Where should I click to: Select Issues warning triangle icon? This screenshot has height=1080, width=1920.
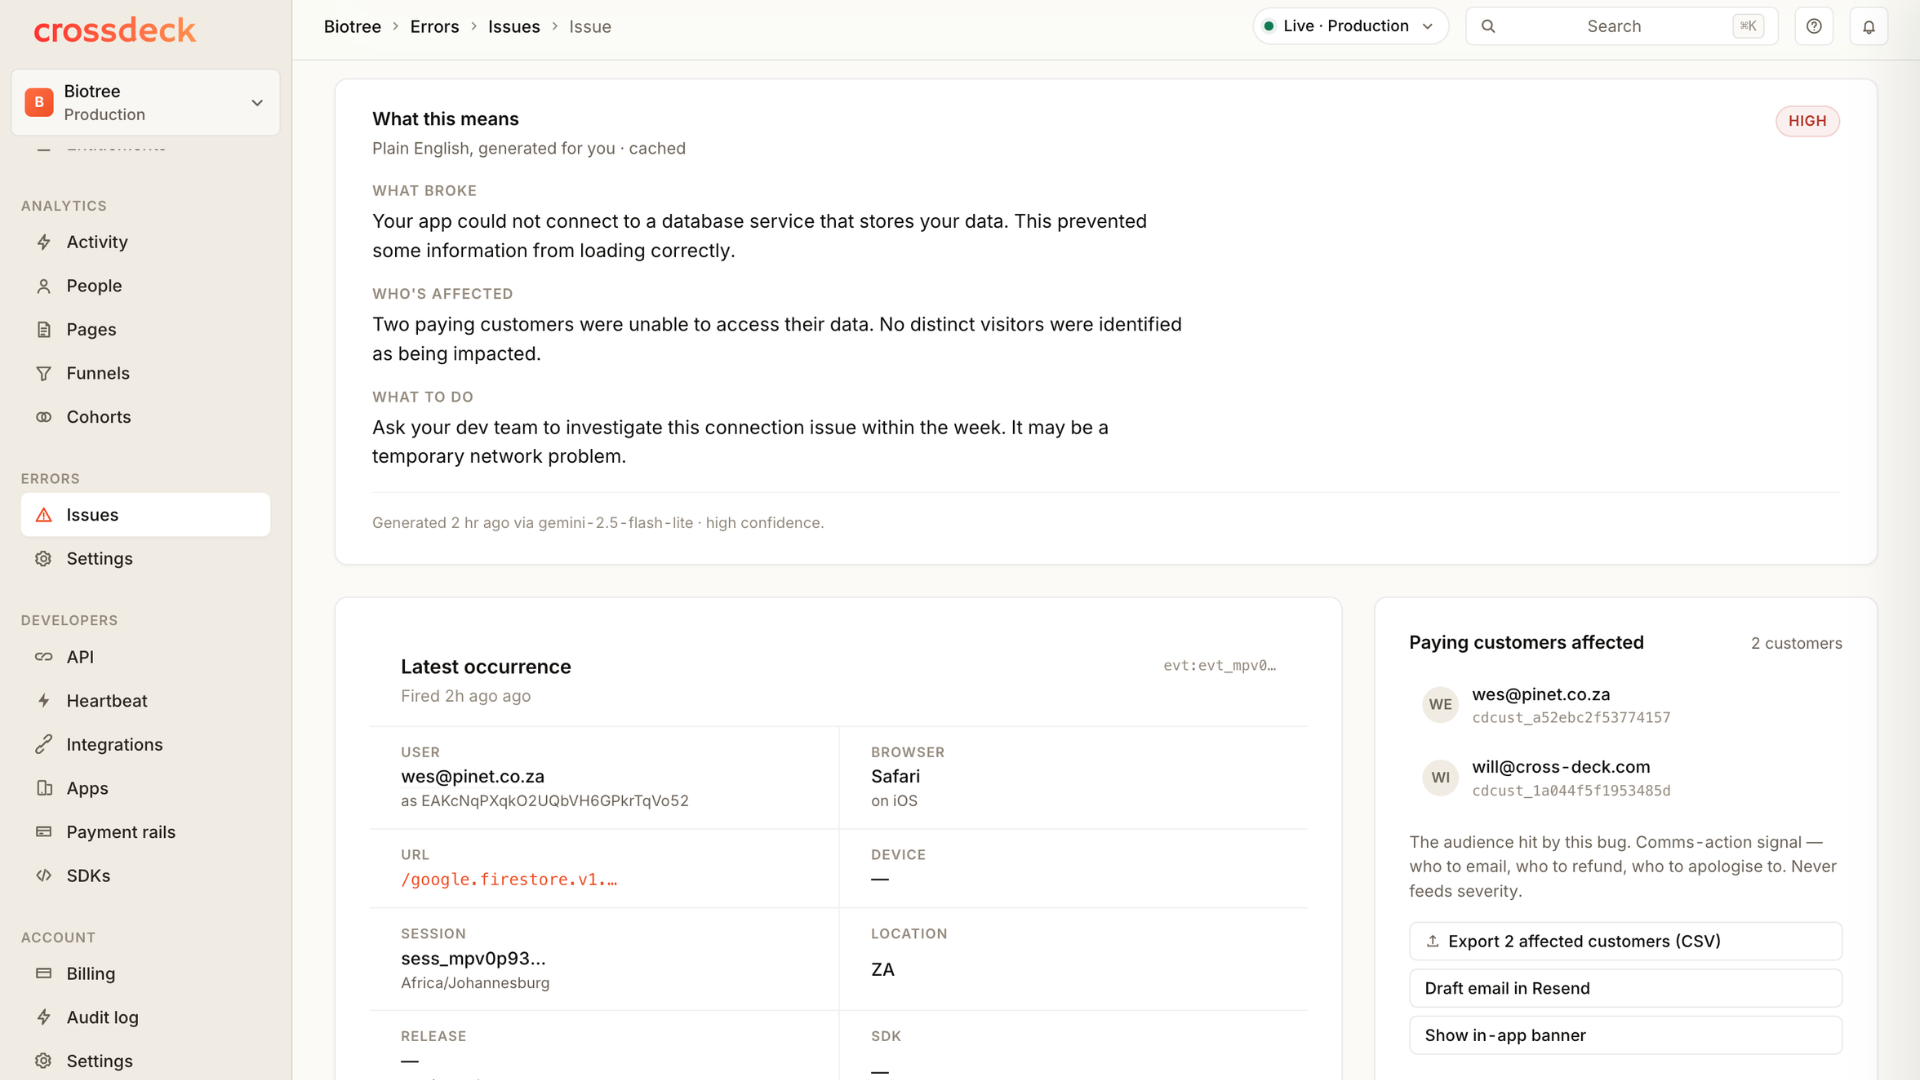(44, 515)
